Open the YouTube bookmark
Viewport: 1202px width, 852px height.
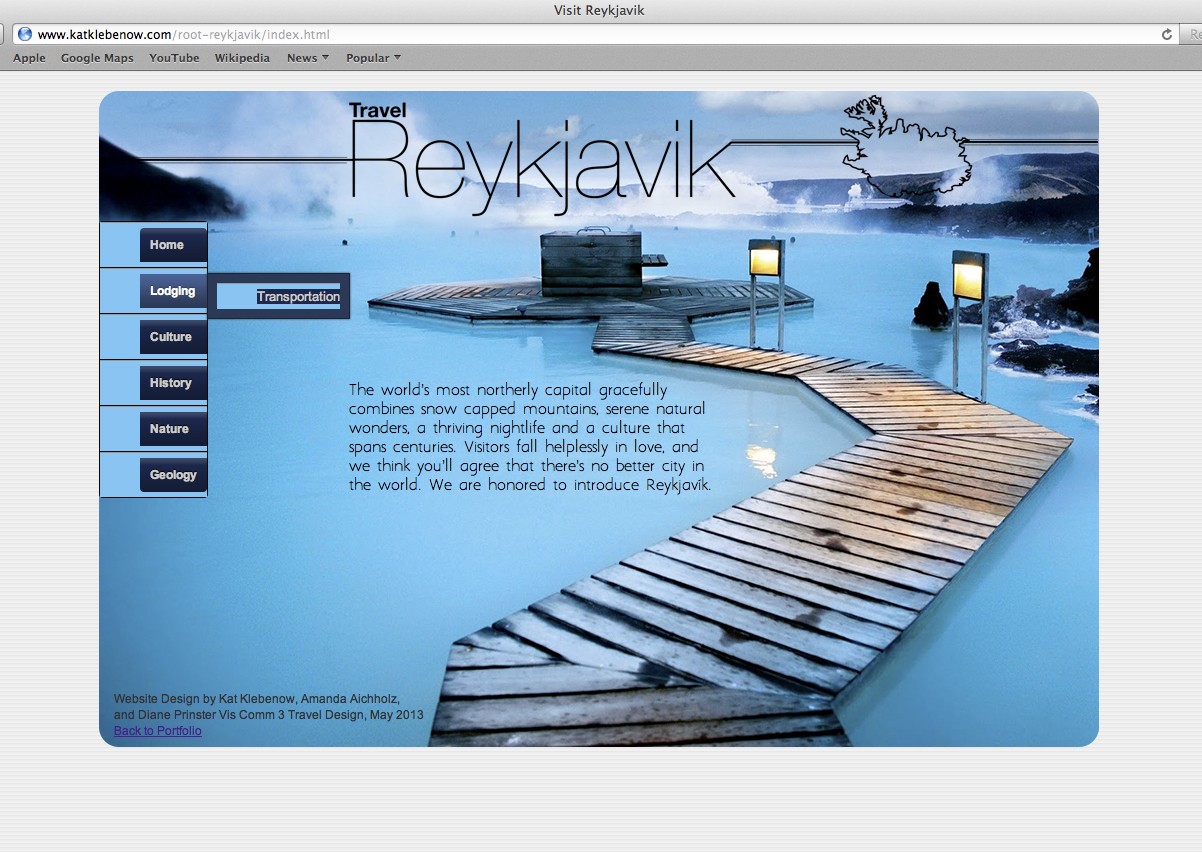(174, 58)
